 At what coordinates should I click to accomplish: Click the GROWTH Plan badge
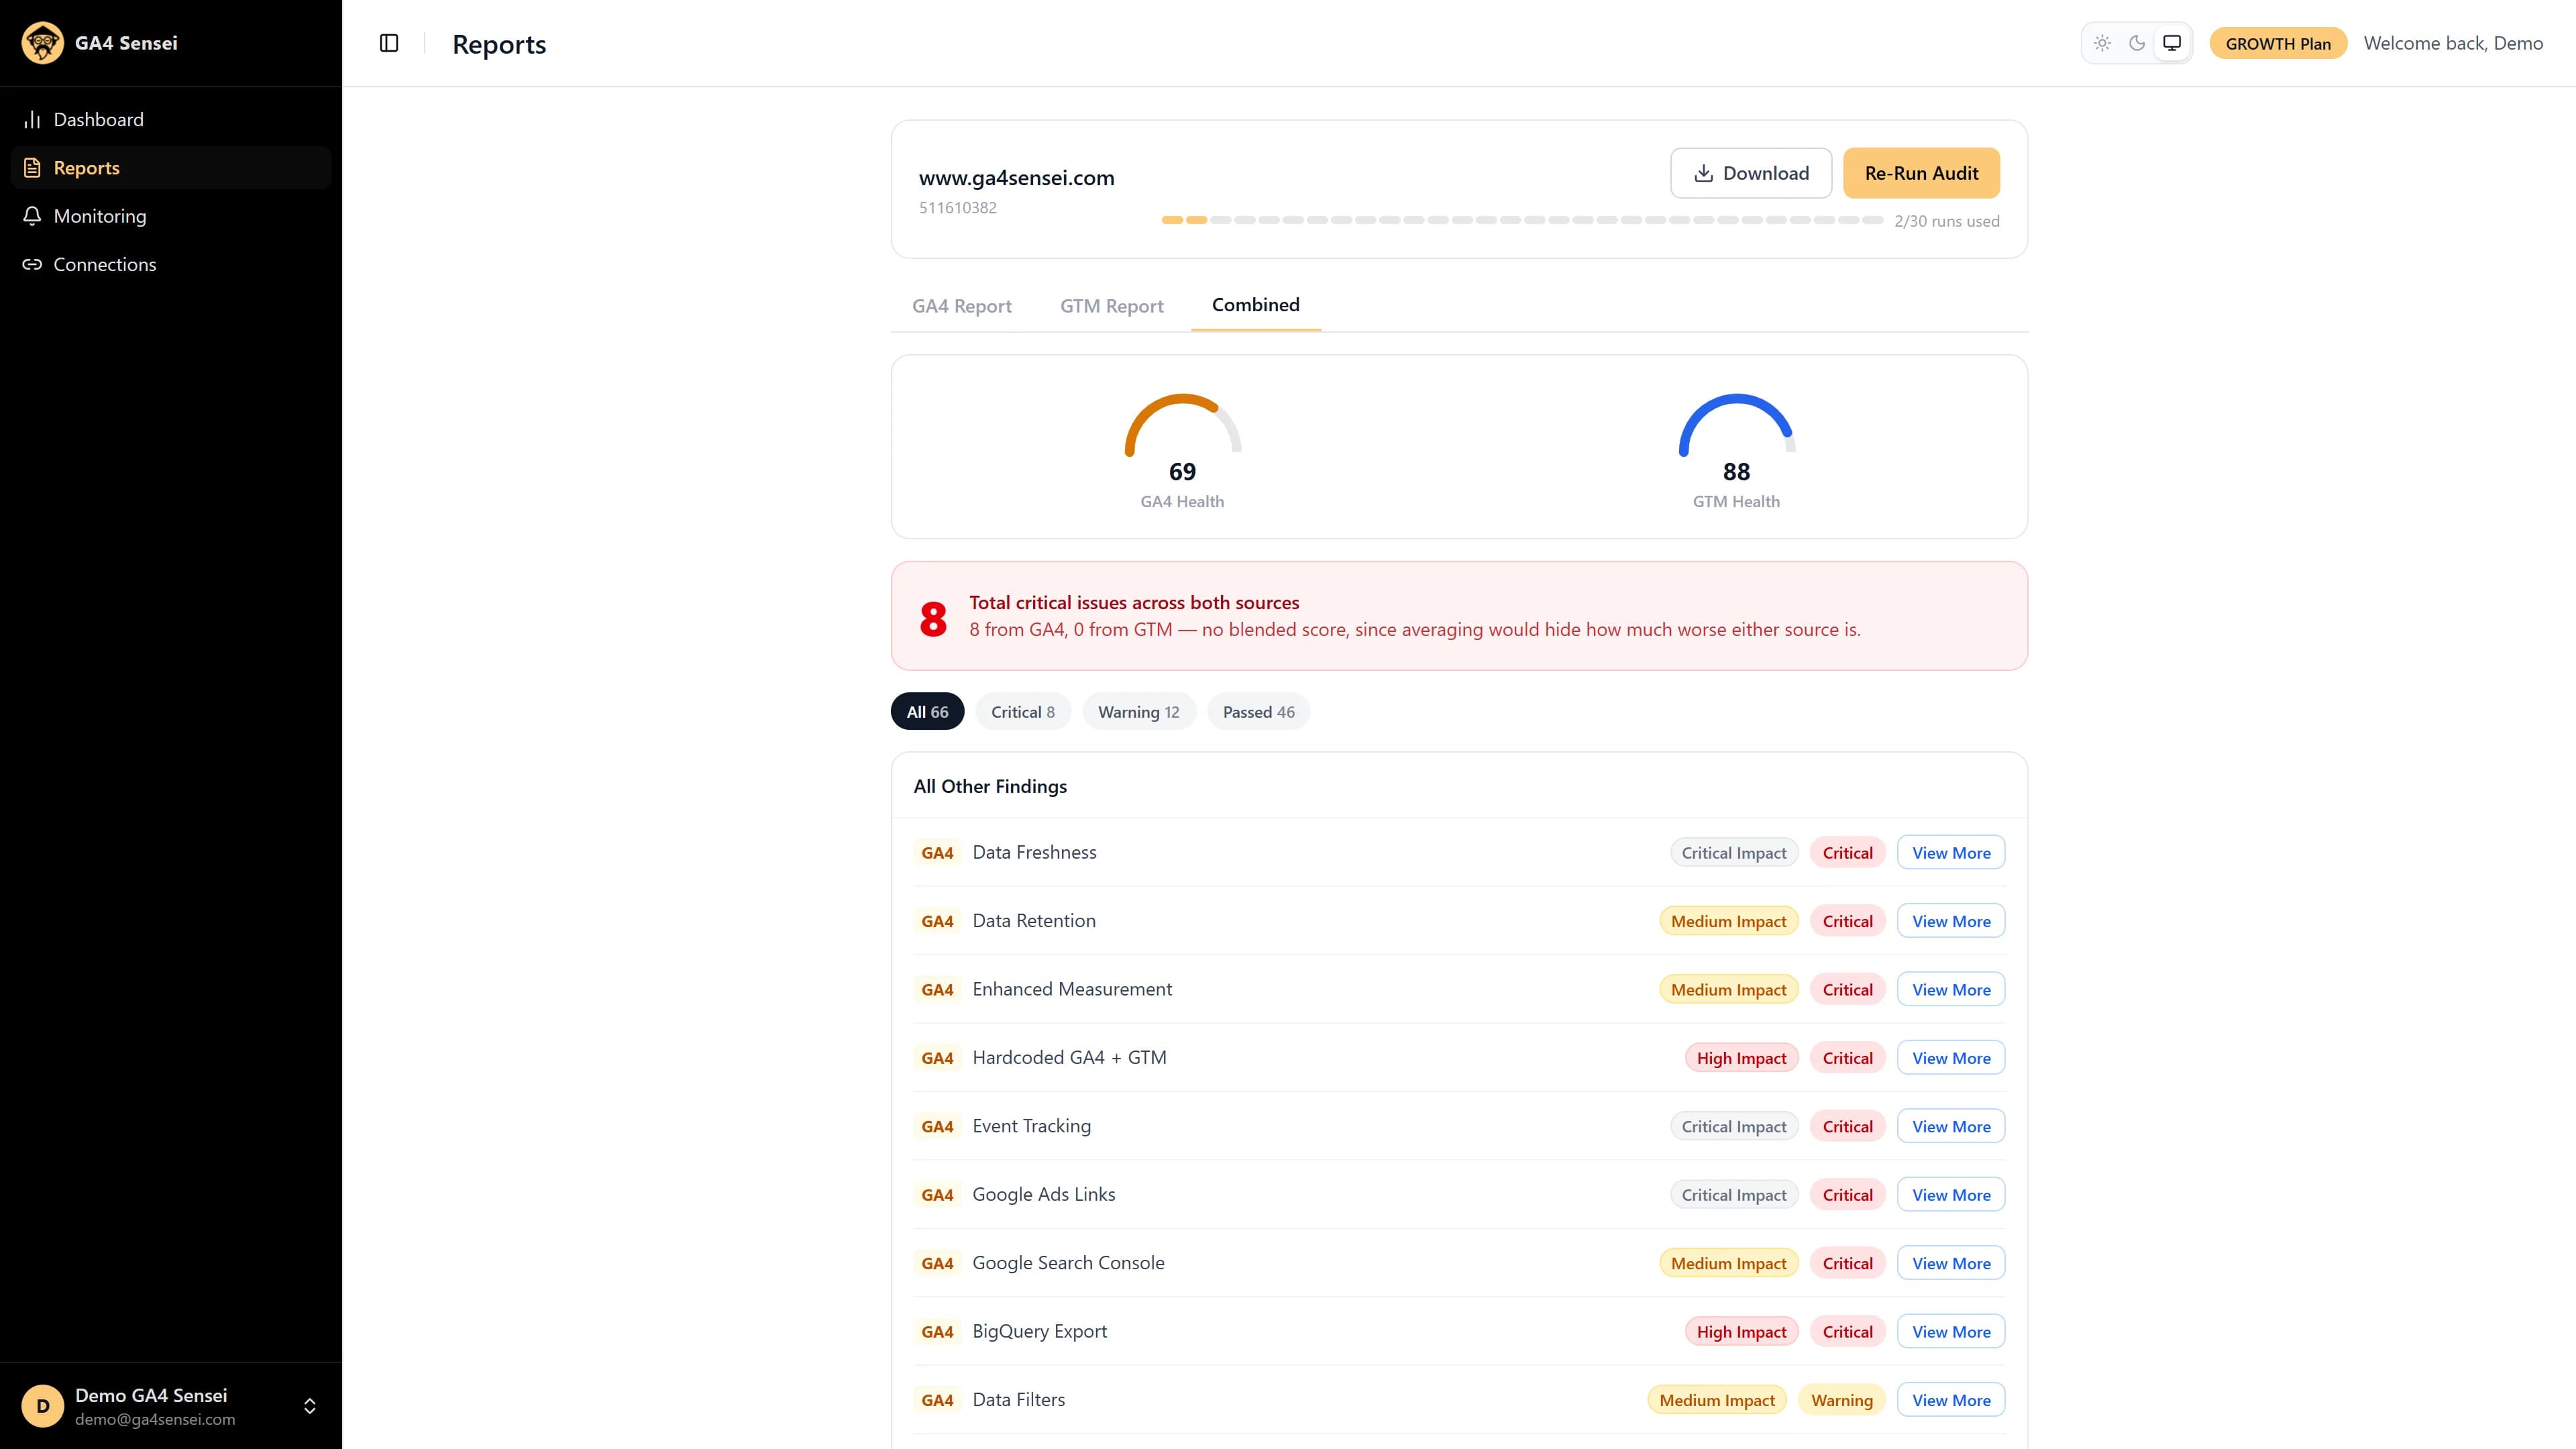[2278, 43]
